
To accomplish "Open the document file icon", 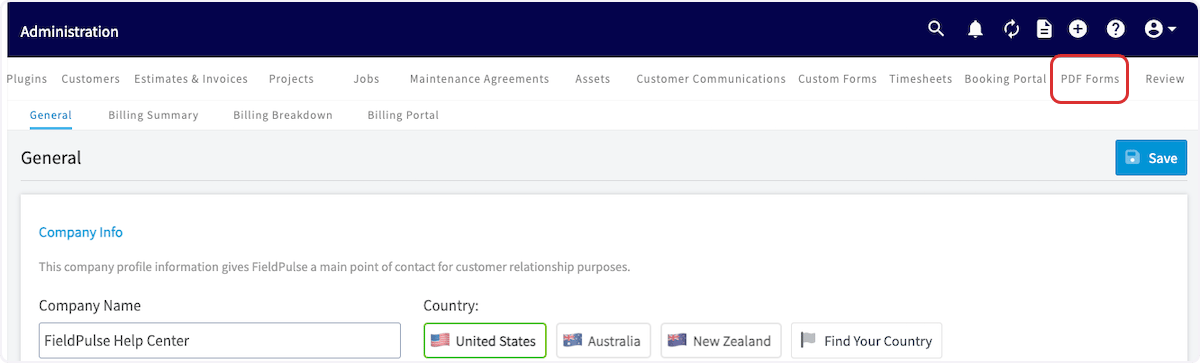I will [1044, 30].
